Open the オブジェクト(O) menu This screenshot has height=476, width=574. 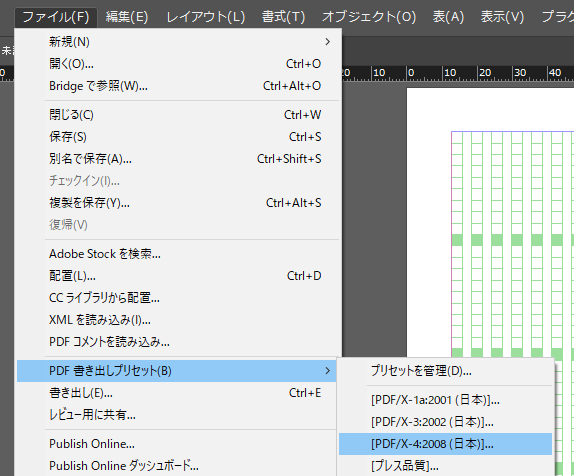click(x=369, y=17)
